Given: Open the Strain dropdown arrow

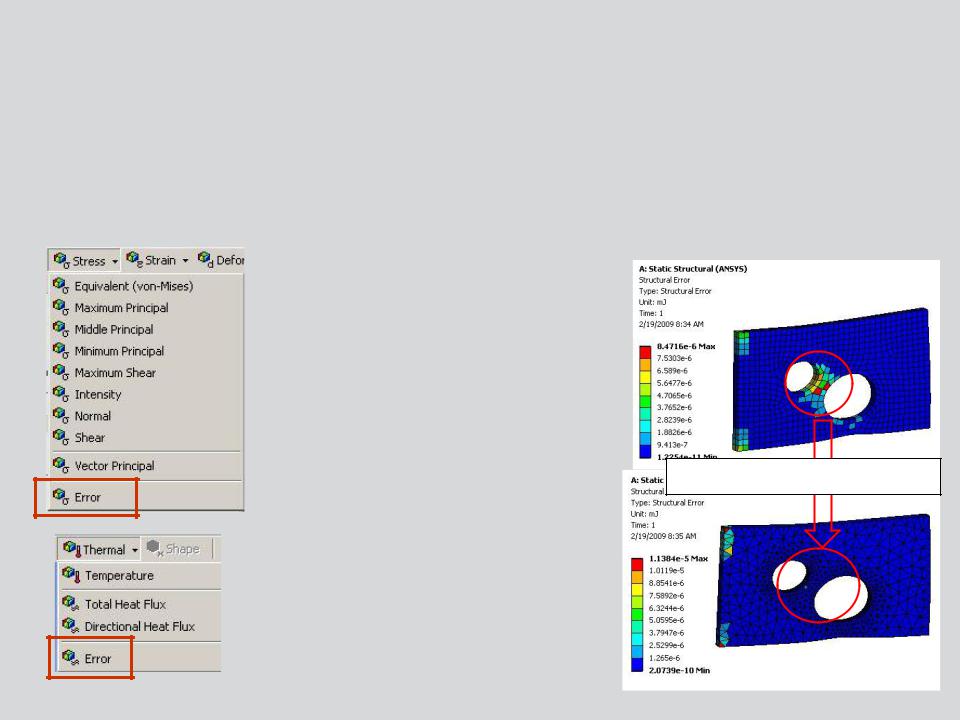Looking at the screenshot, I should point(185,261).
